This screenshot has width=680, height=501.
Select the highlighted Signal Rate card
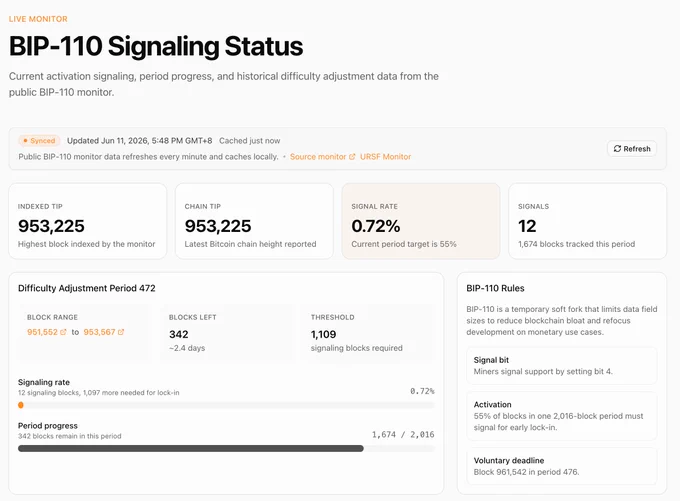[421, 221]
